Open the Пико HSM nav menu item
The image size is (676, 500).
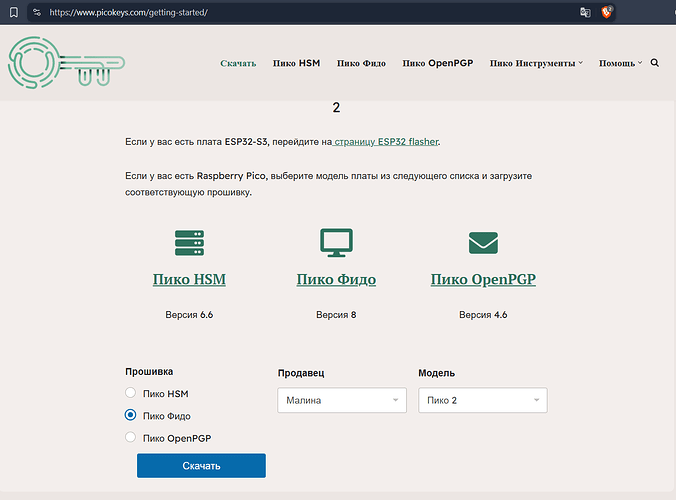[x=297, y=63]
